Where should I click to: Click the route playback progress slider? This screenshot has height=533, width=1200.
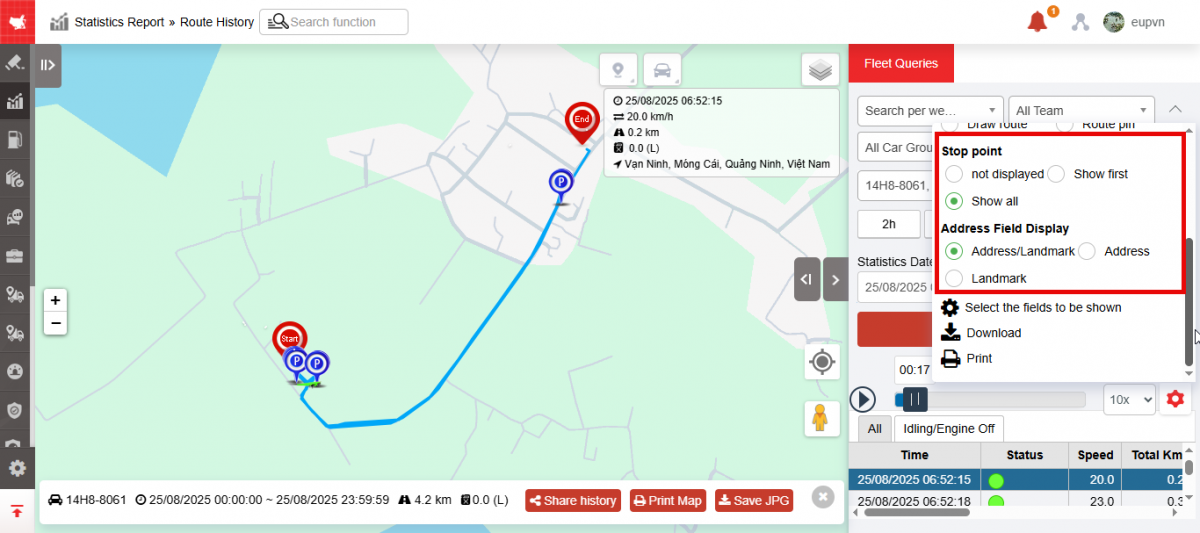990,399
